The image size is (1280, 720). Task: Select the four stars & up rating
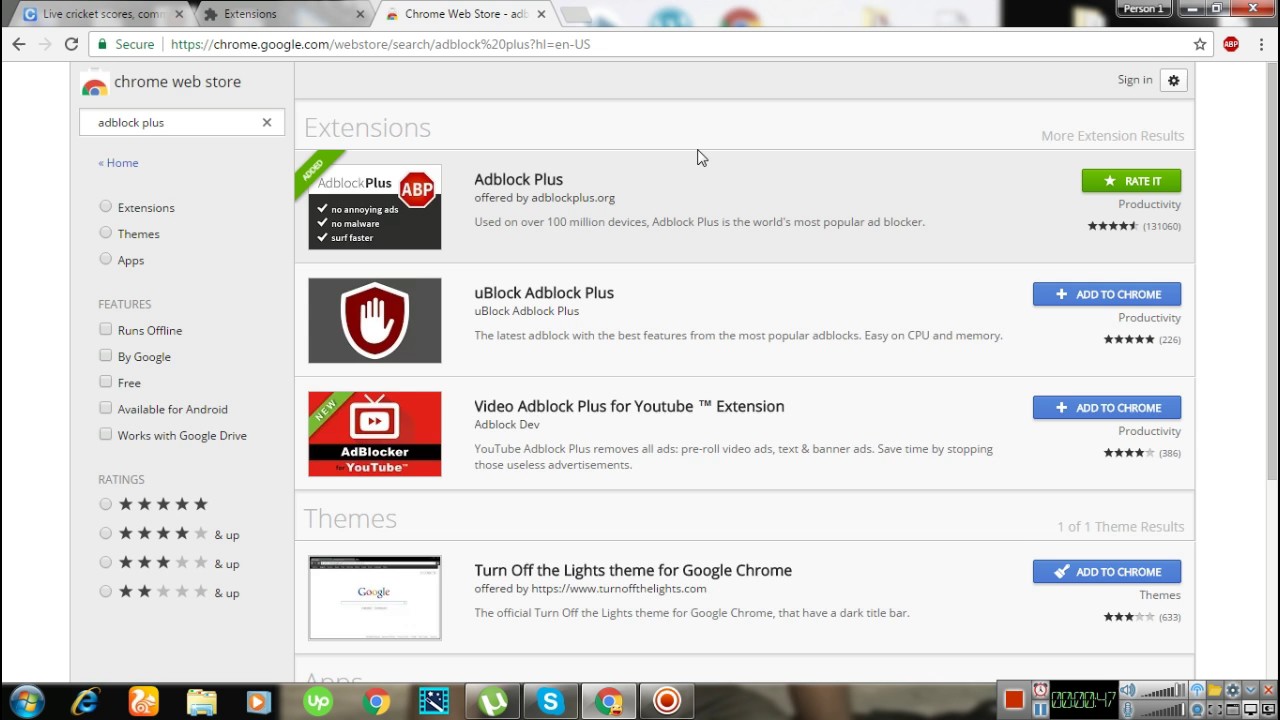click(x=106, y=533)
